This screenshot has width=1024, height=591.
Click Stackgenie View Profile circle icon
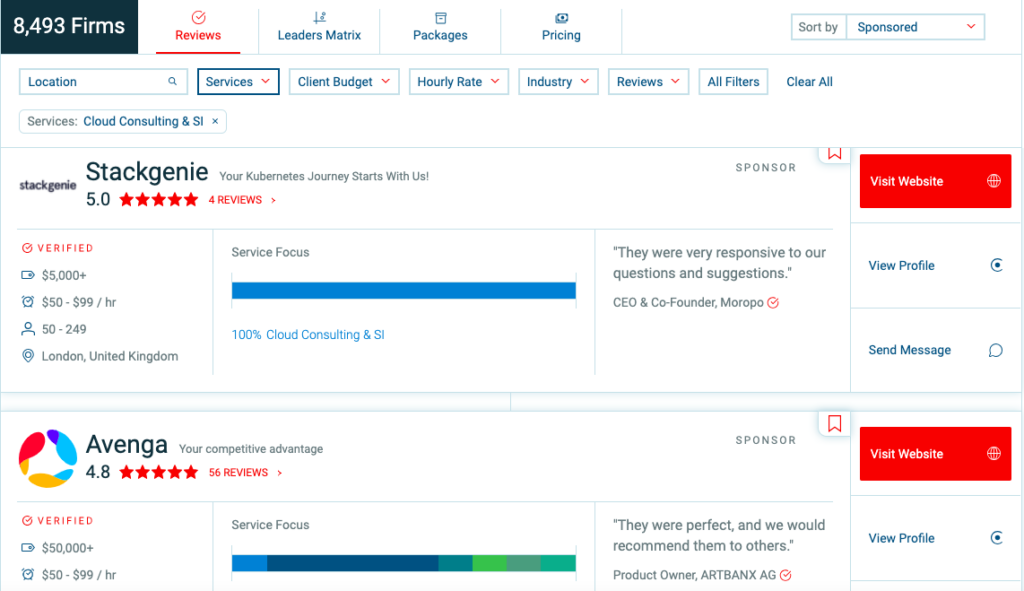pyautogui.click(x=997, y=265)
